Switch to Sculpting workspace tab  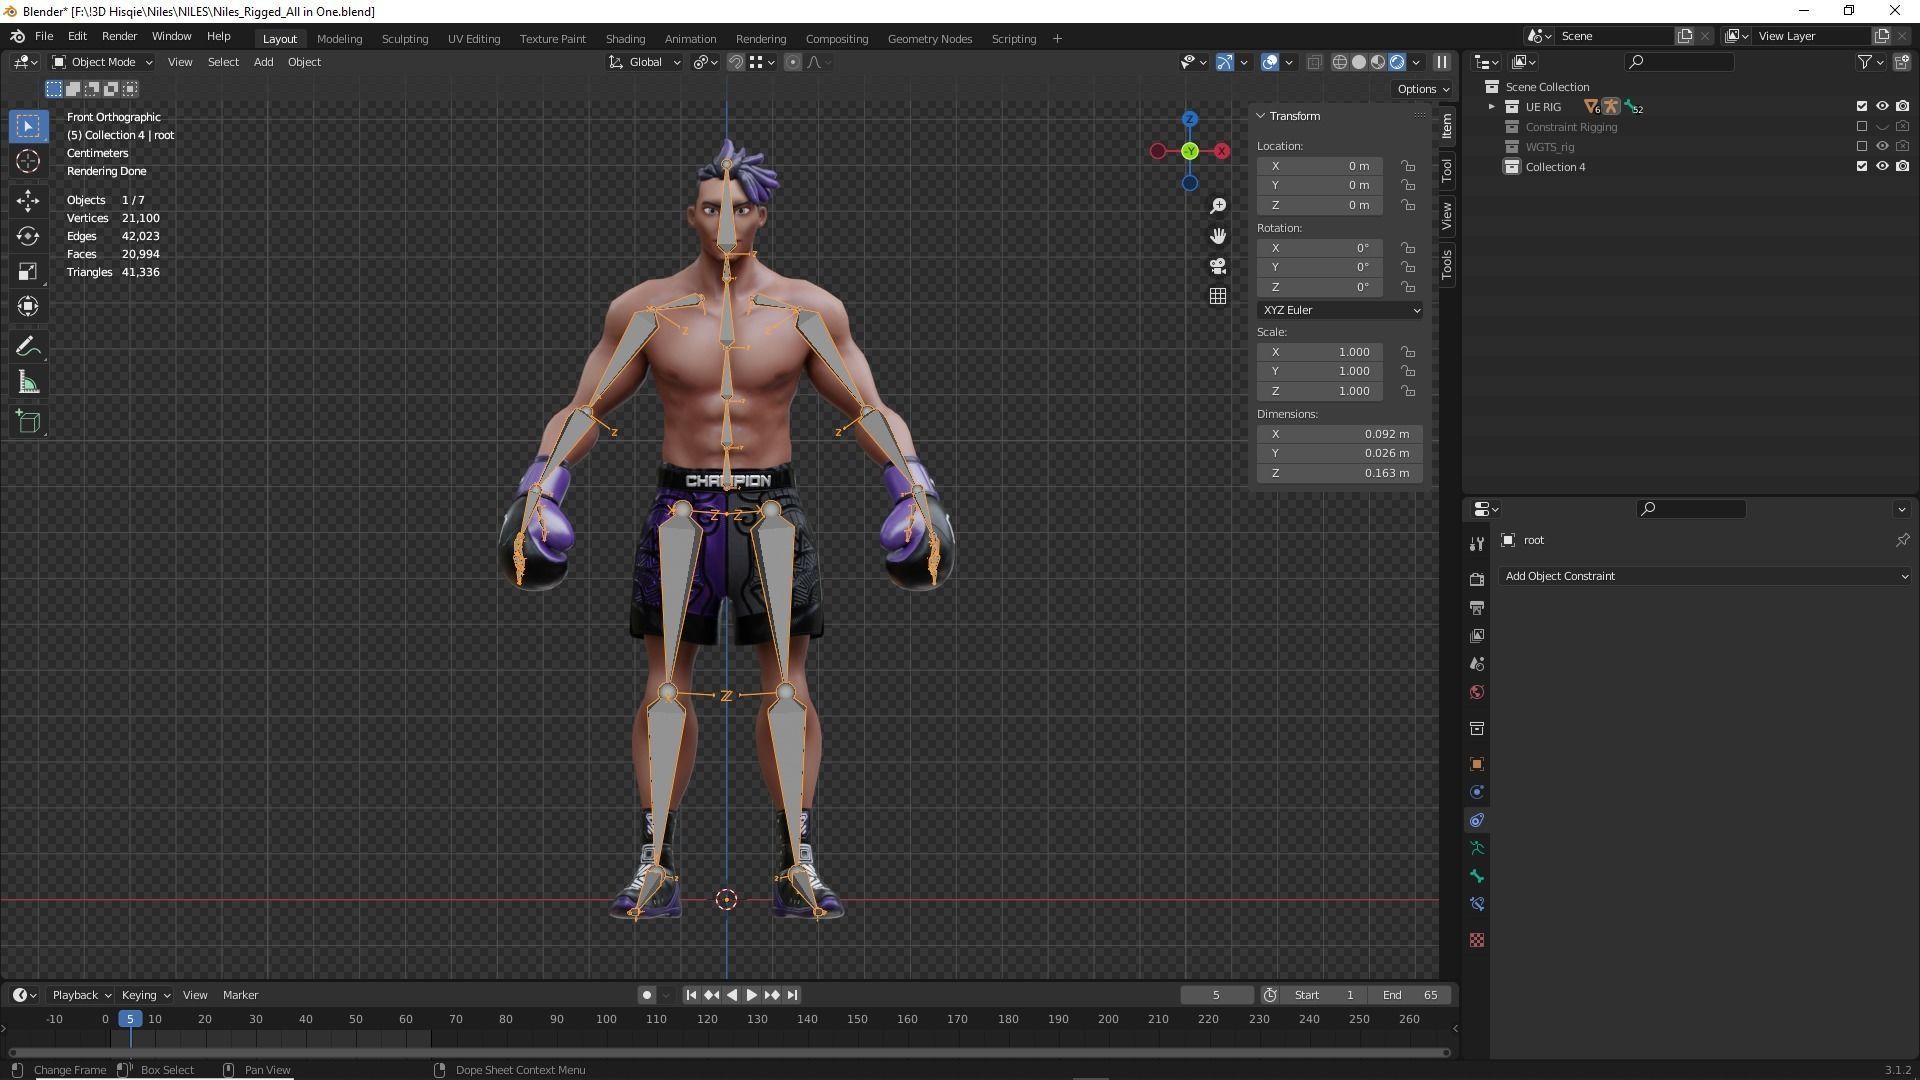tap(404, 39)
